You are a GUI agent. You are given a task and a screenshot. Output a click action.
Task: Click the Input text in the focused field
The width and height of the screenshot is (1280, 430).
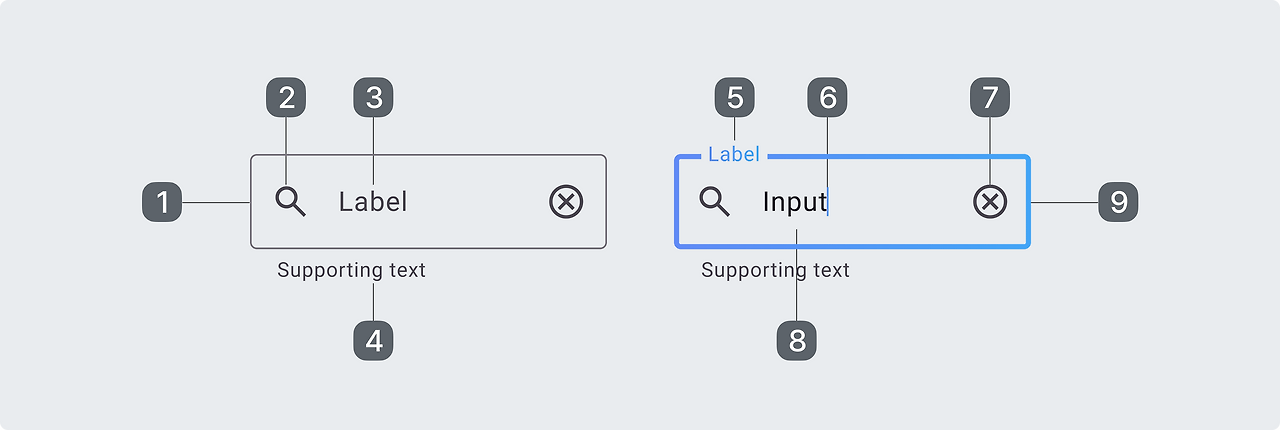[794, 202]
